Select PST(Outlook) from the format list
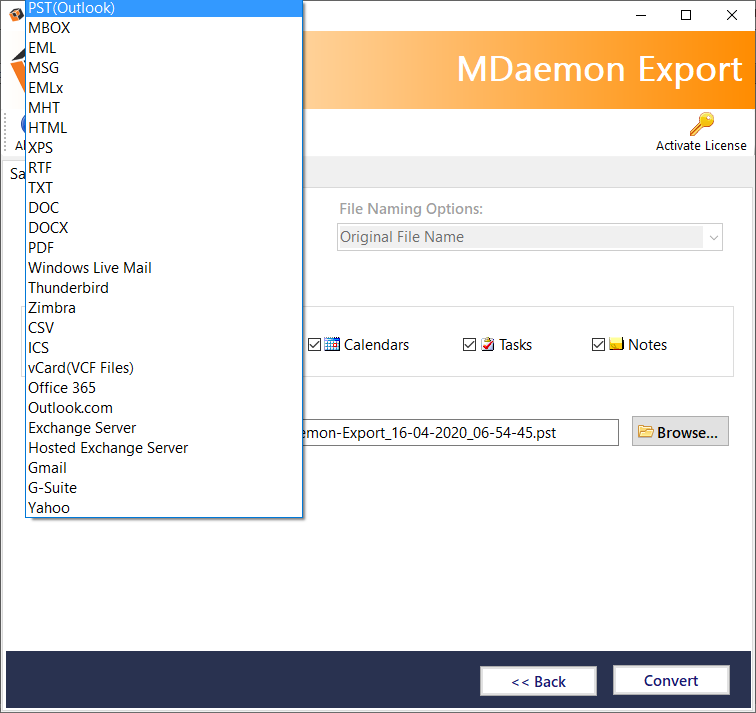Image resolution: width=756 pixels, height=713 pixels. pos(164,8)
